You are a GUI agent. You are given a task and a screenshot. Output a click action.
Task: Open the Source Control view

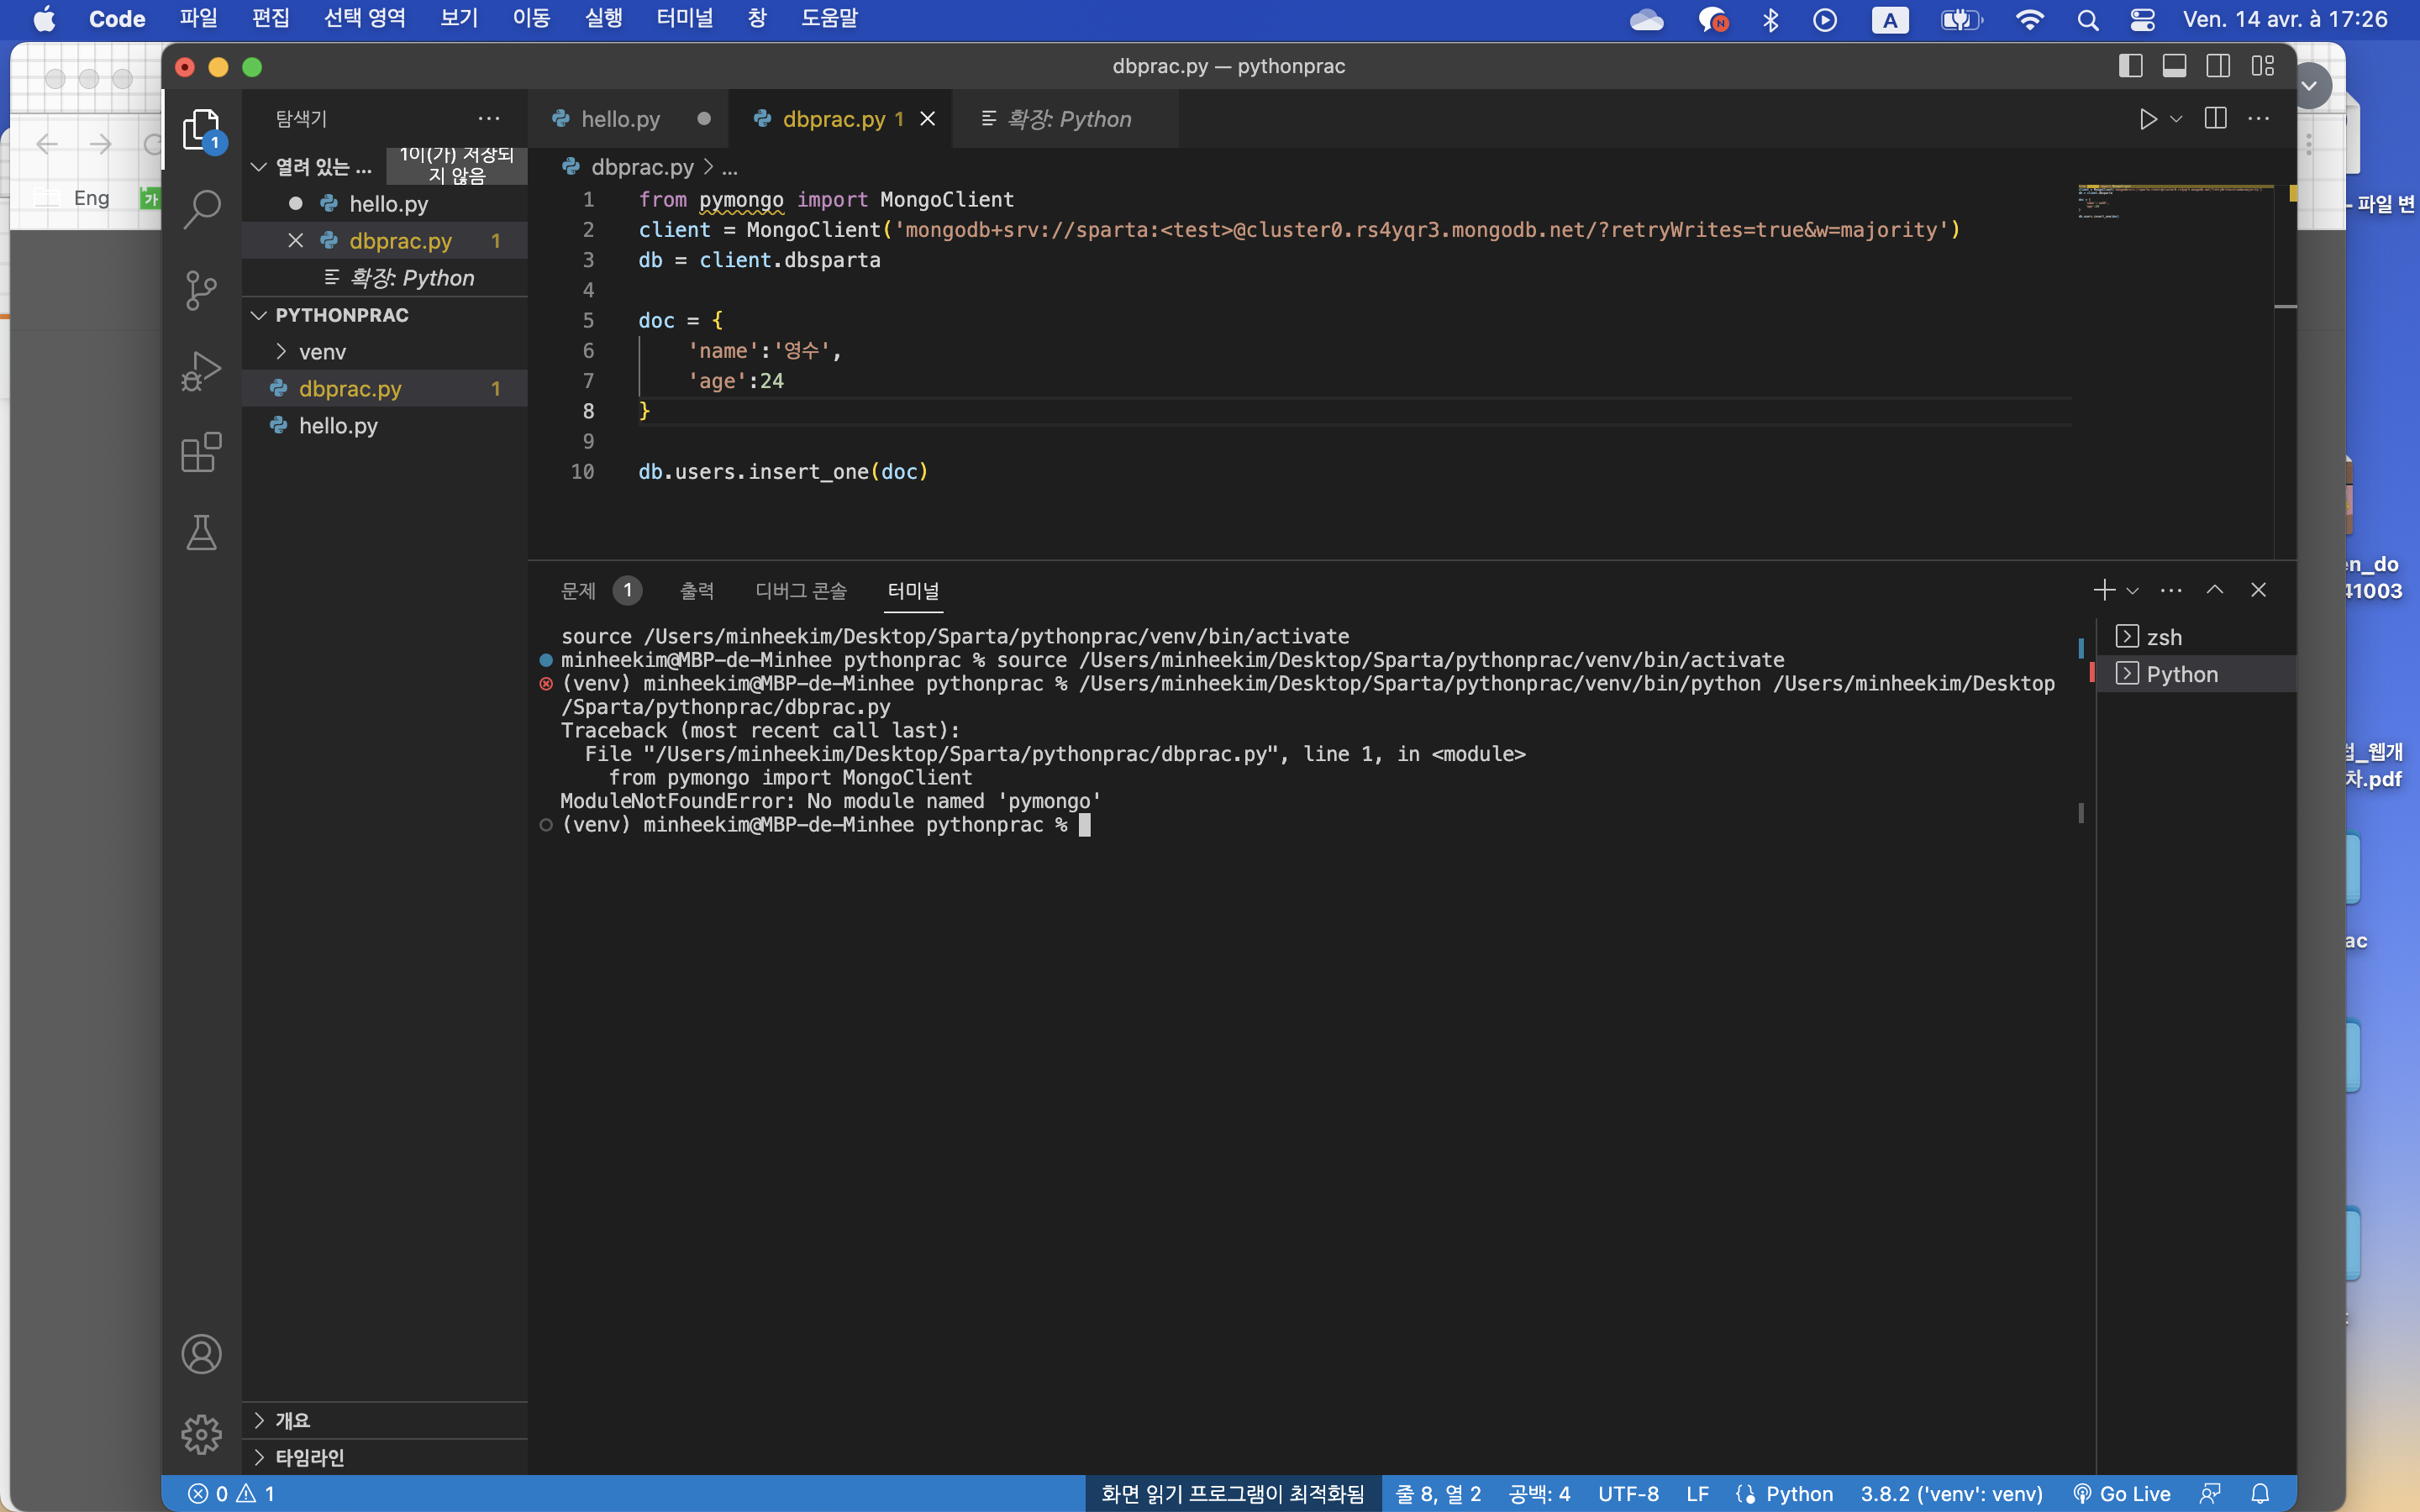[x=201, y=291]
